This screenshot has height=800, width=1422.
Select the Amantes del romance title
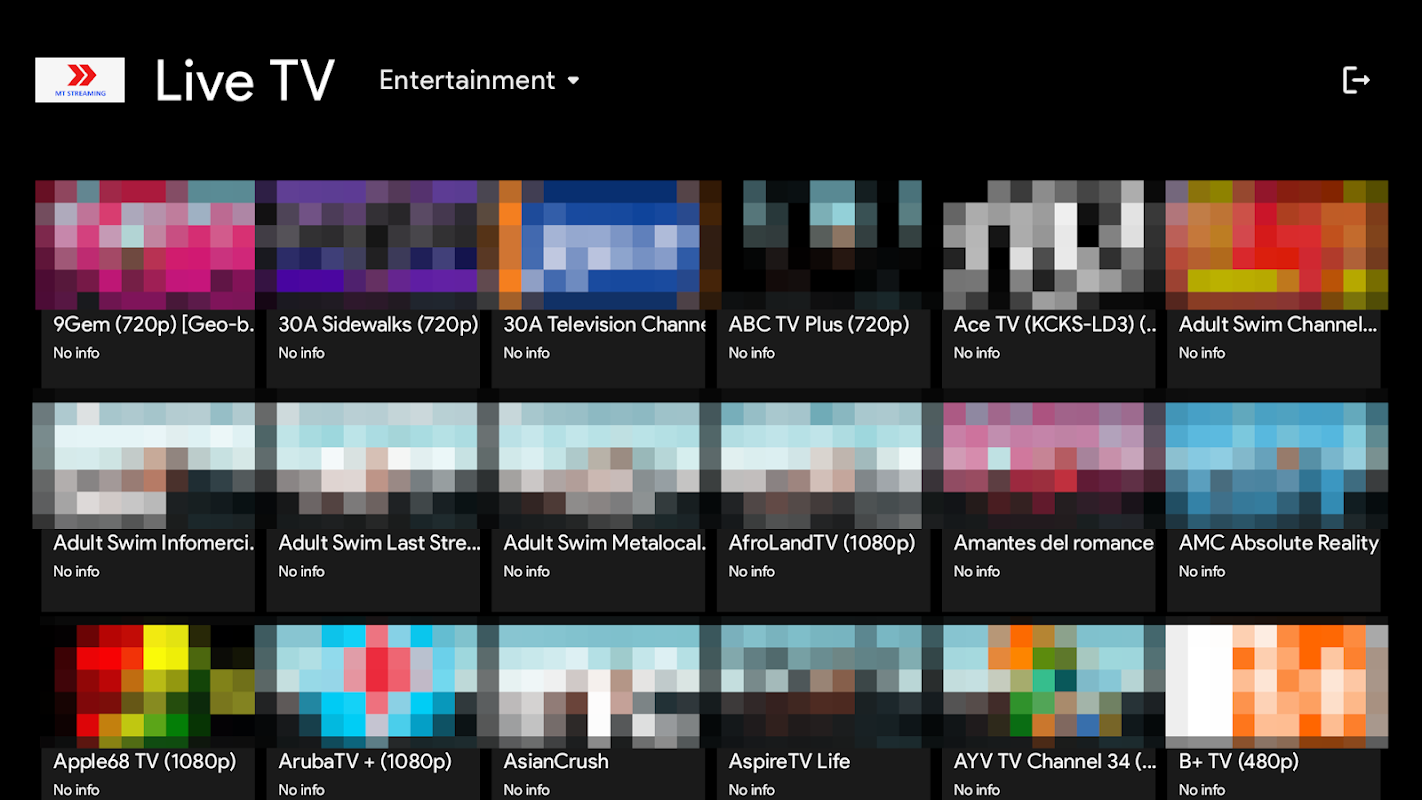coord(1054,543)
